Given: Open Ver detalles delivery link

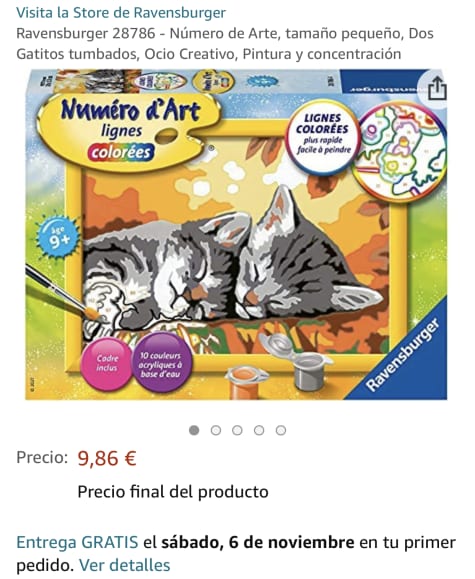Looking at the screenshot, I should click(x=124, y=565).
